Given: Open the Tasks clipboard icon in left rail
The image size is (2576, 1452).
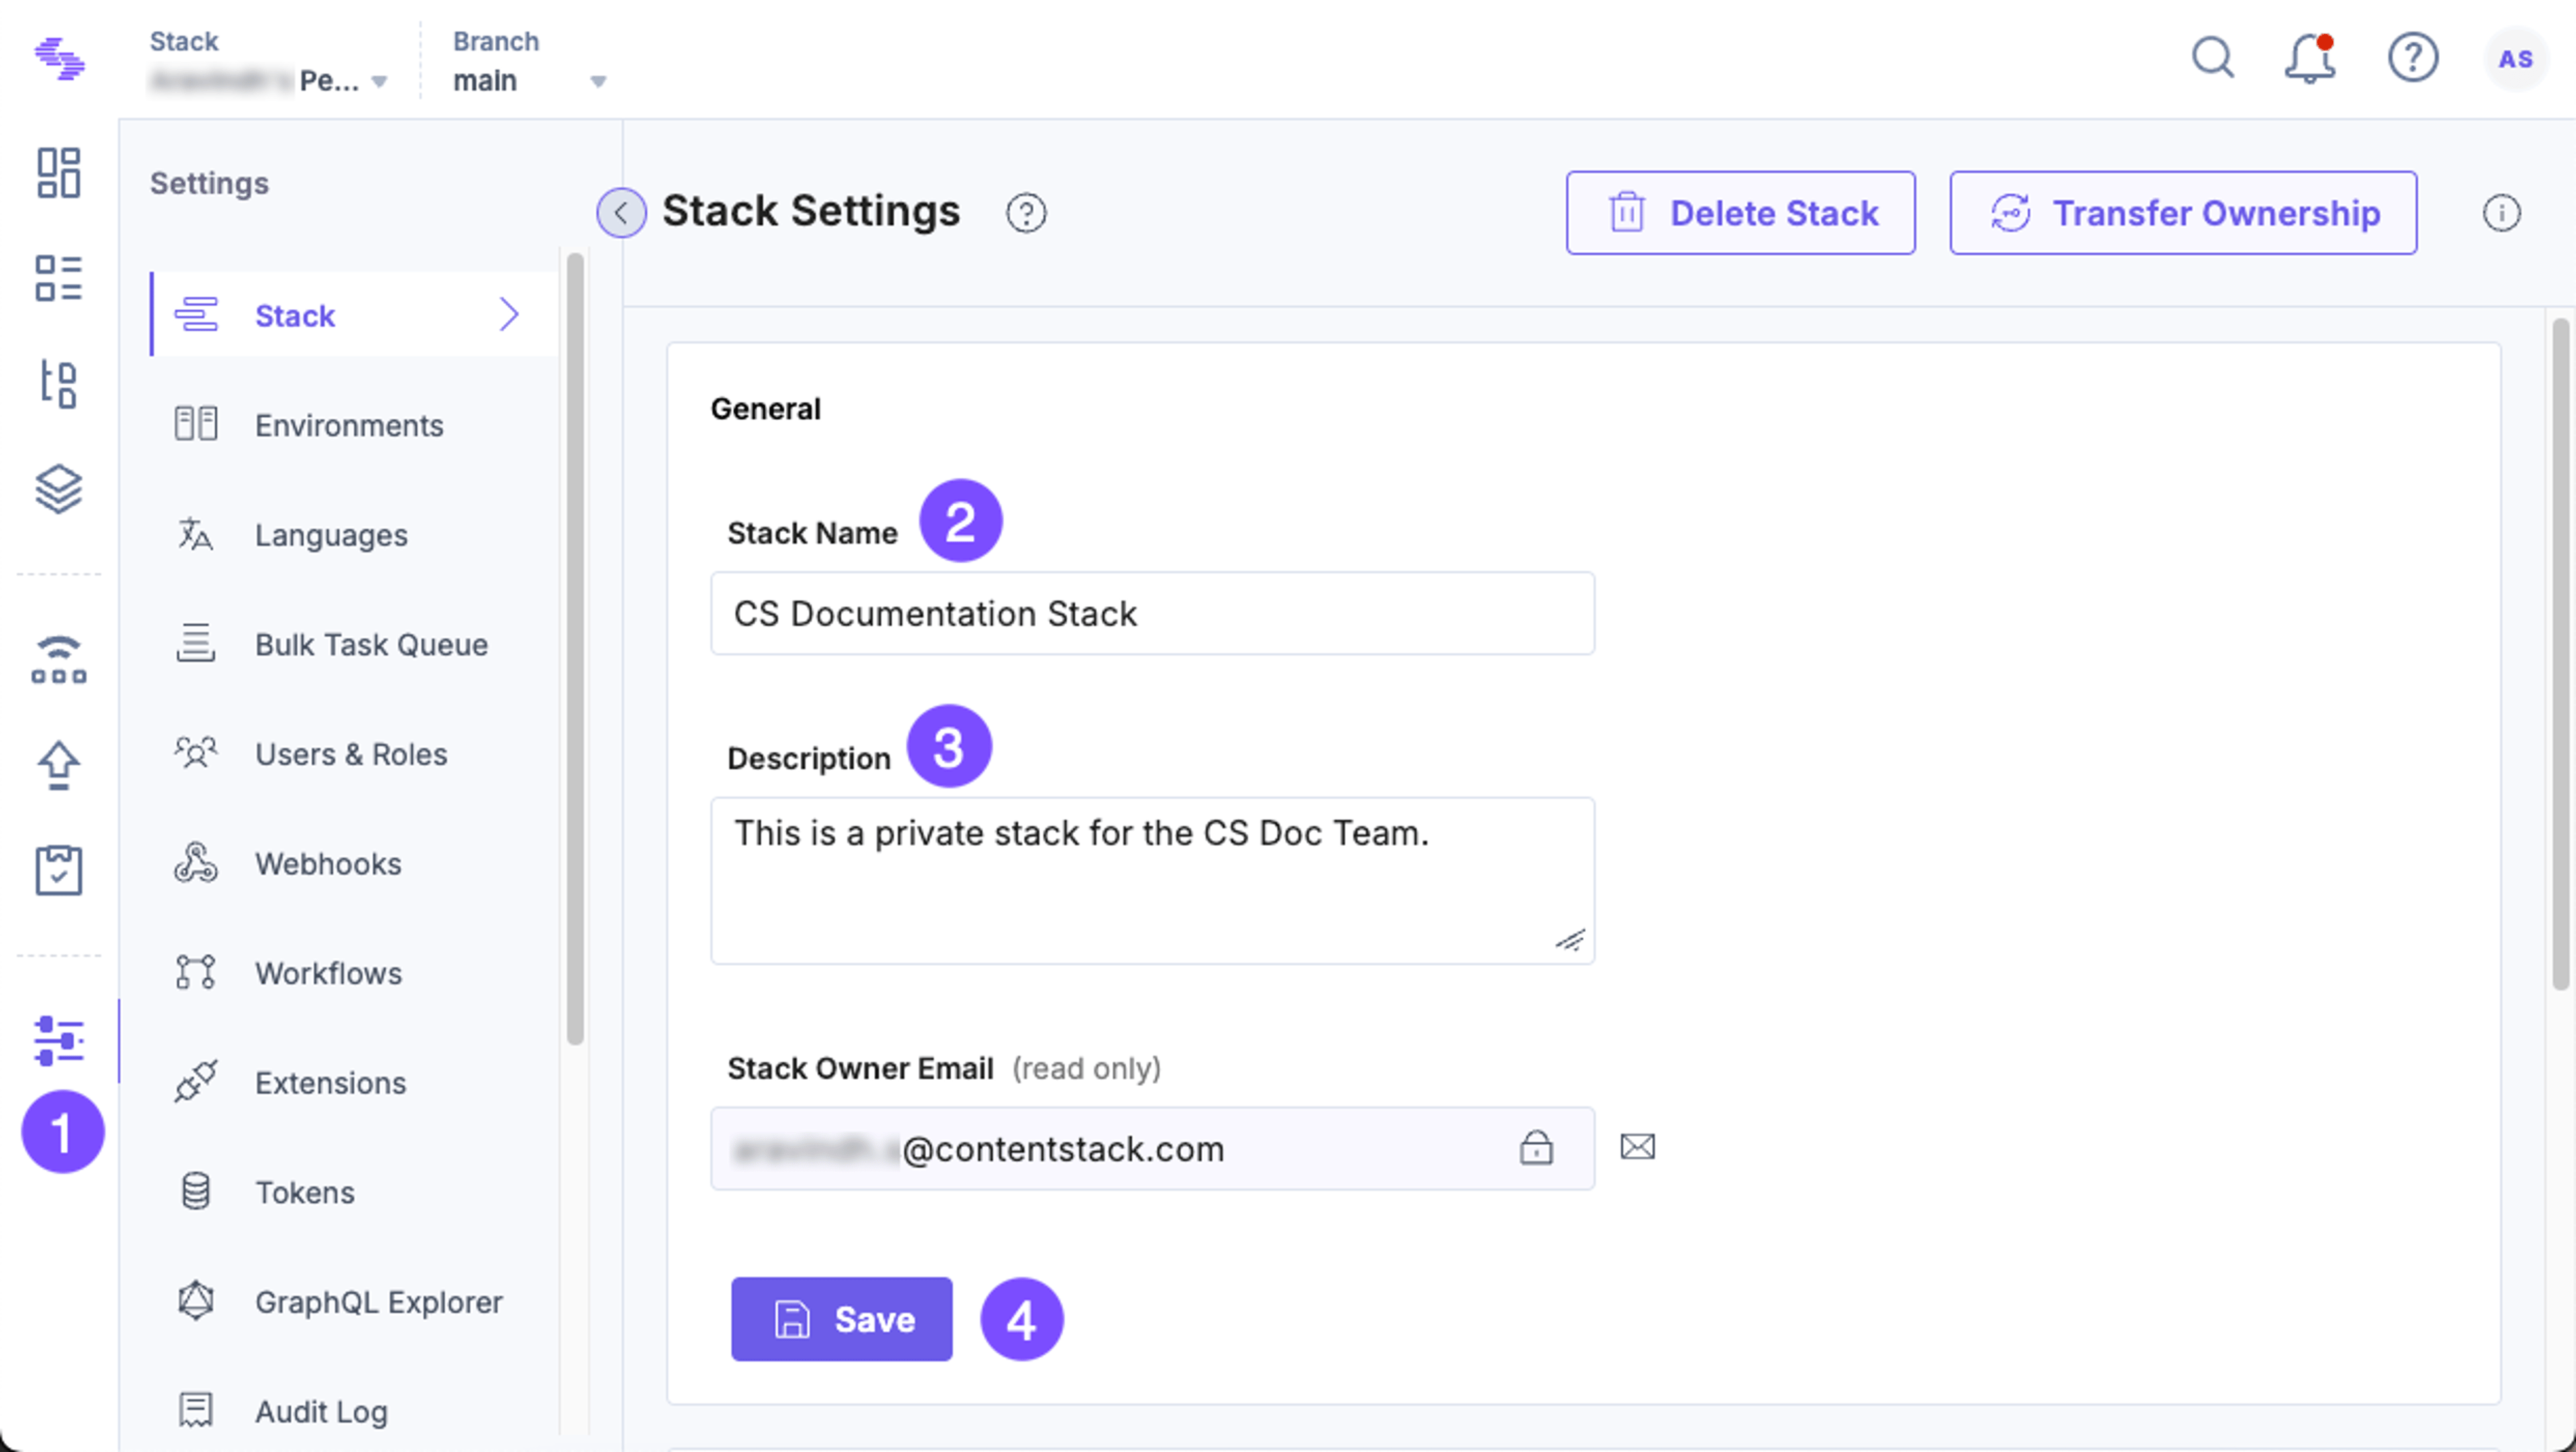Looking at the screenshot, I should tap(58, 870).
